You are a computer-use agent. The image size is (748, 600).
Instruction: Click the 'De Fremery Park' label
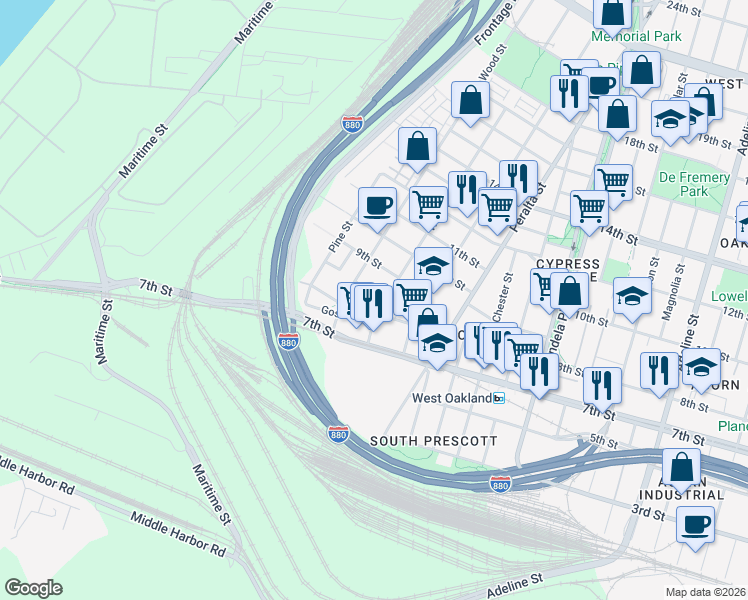694,184
